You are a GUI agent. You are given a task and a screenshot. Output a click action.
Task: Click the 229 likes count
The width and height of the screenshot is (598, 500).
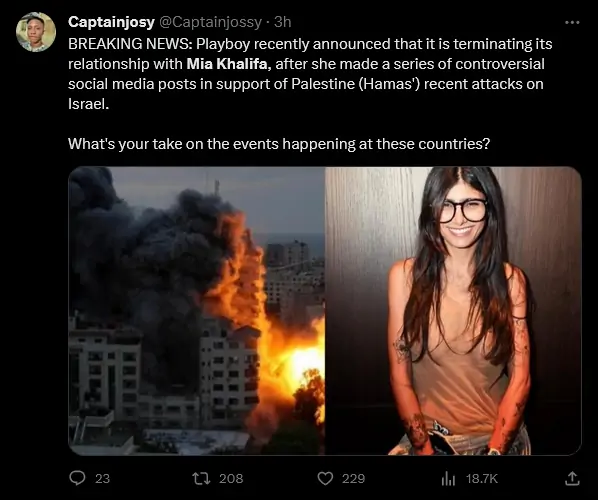click(354, 478)
